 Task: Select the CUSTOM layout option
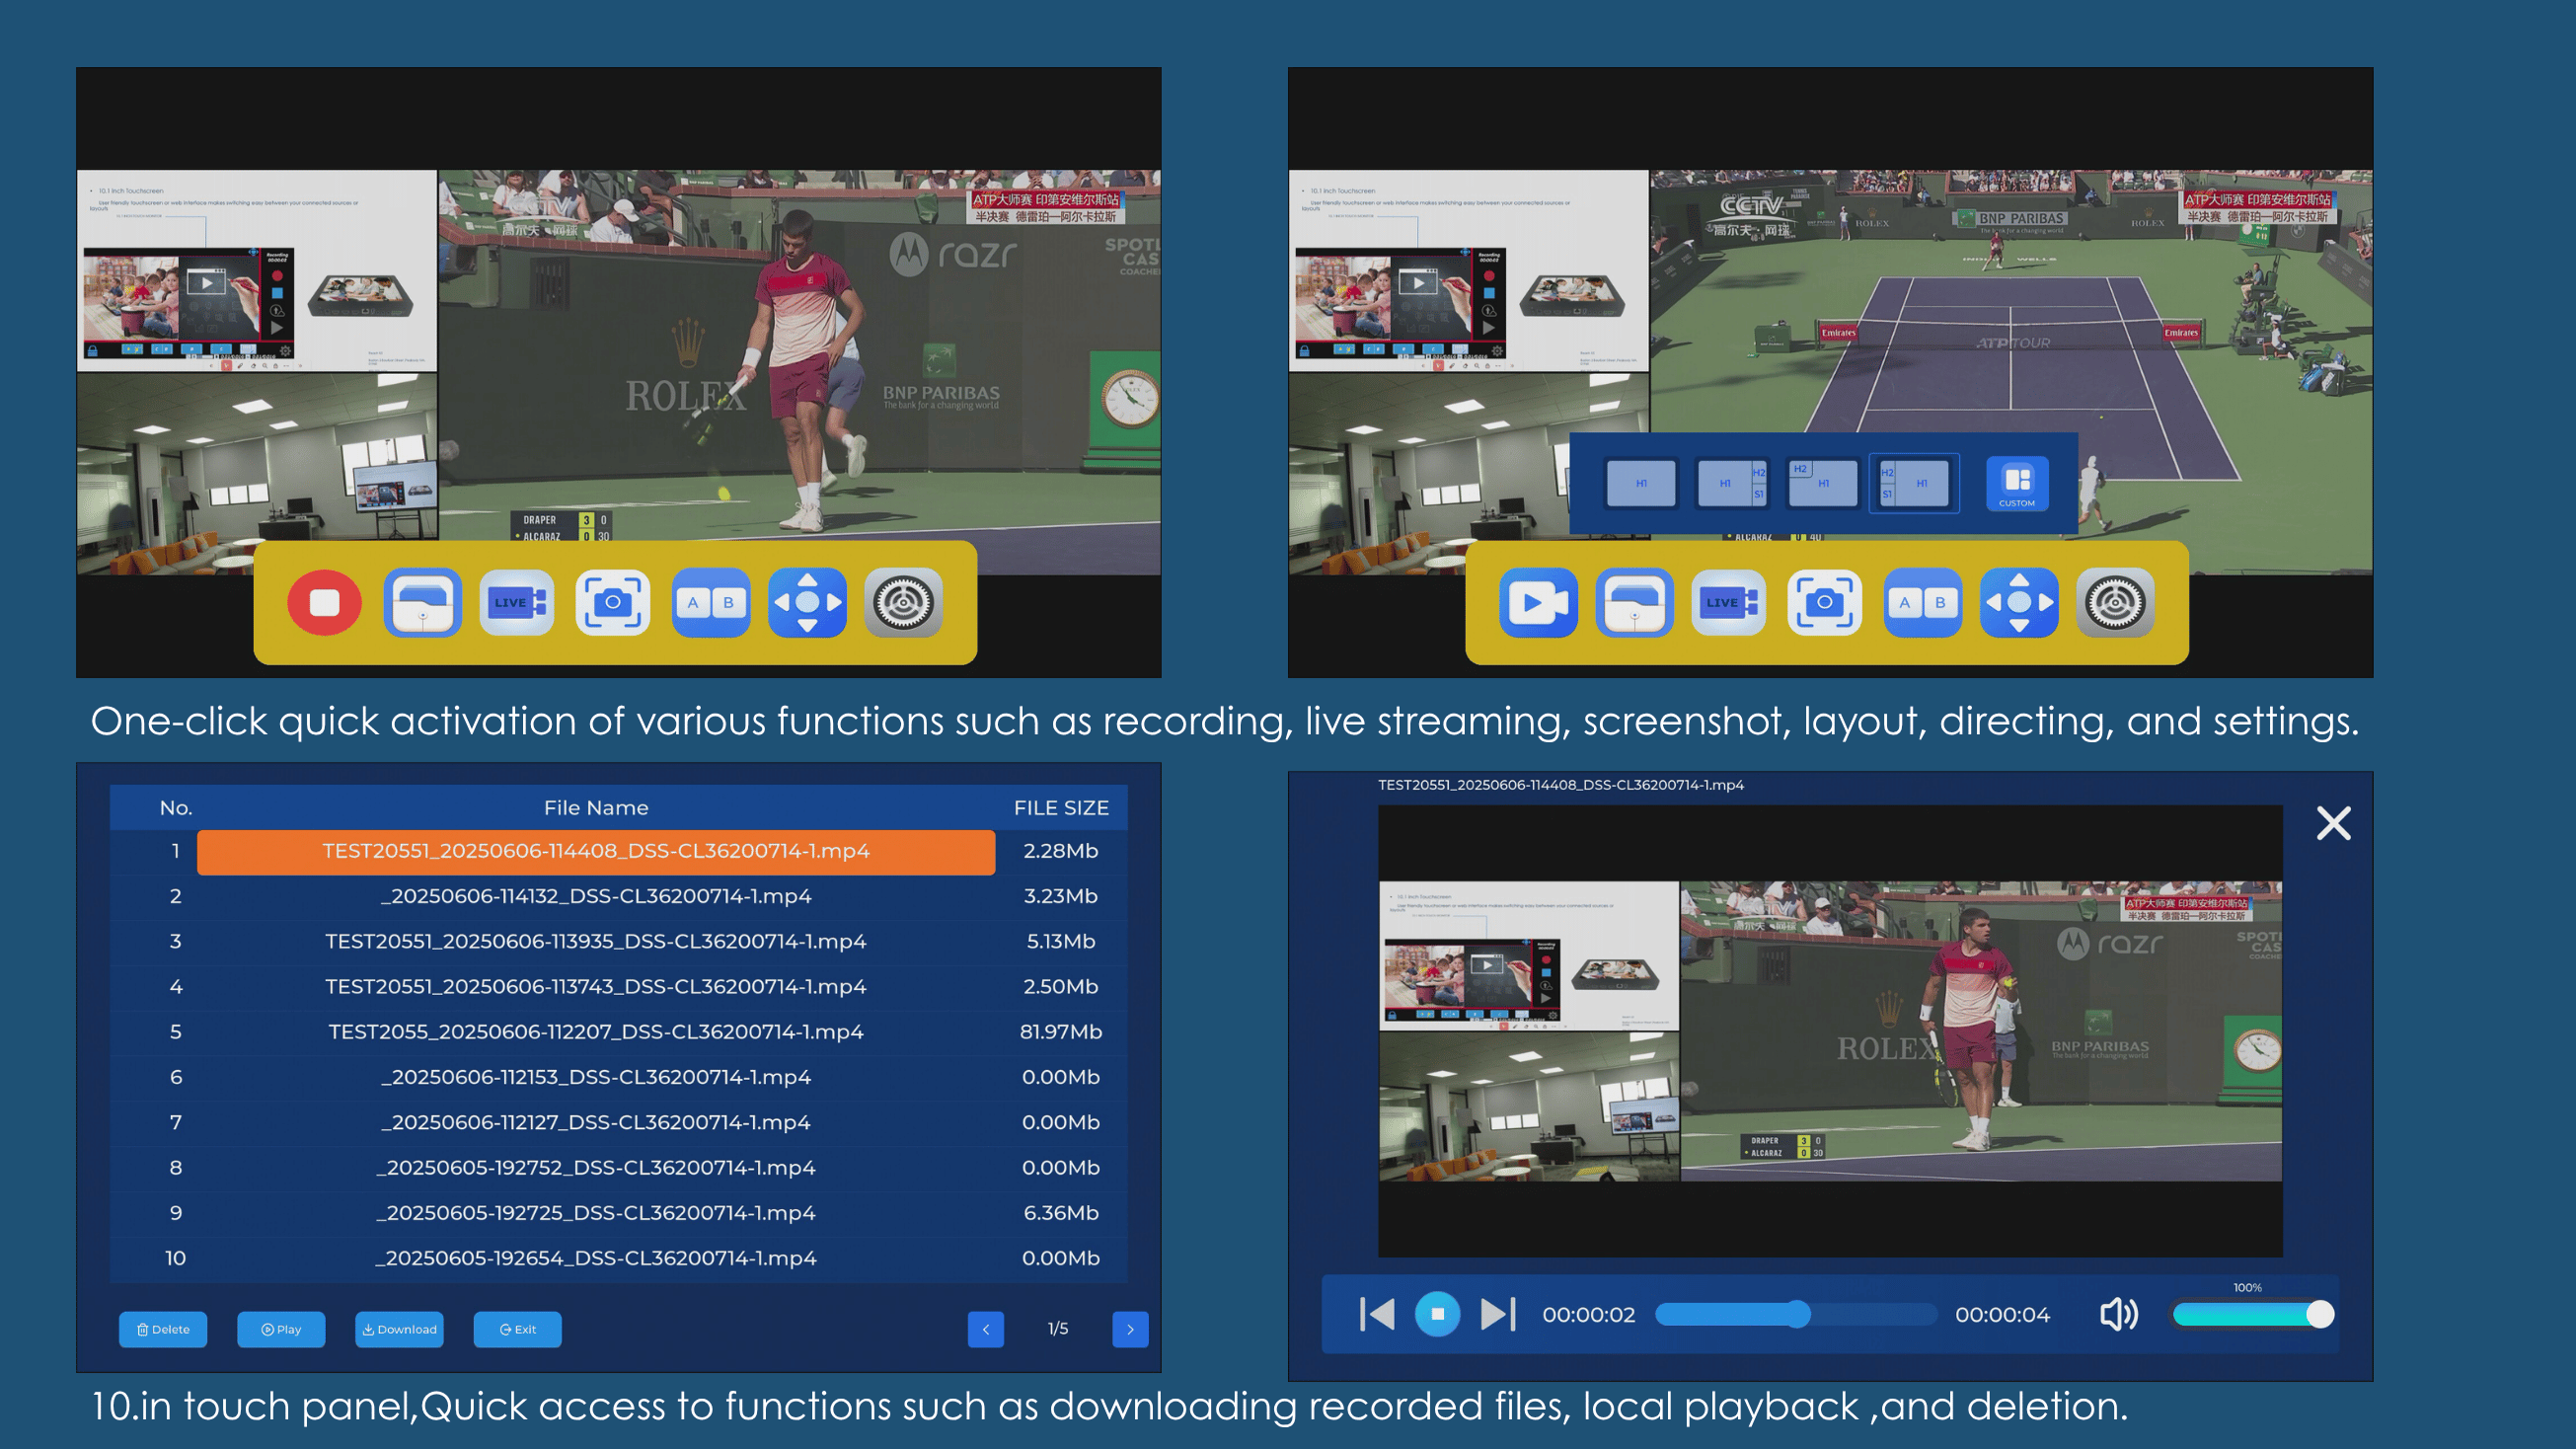2017,484
